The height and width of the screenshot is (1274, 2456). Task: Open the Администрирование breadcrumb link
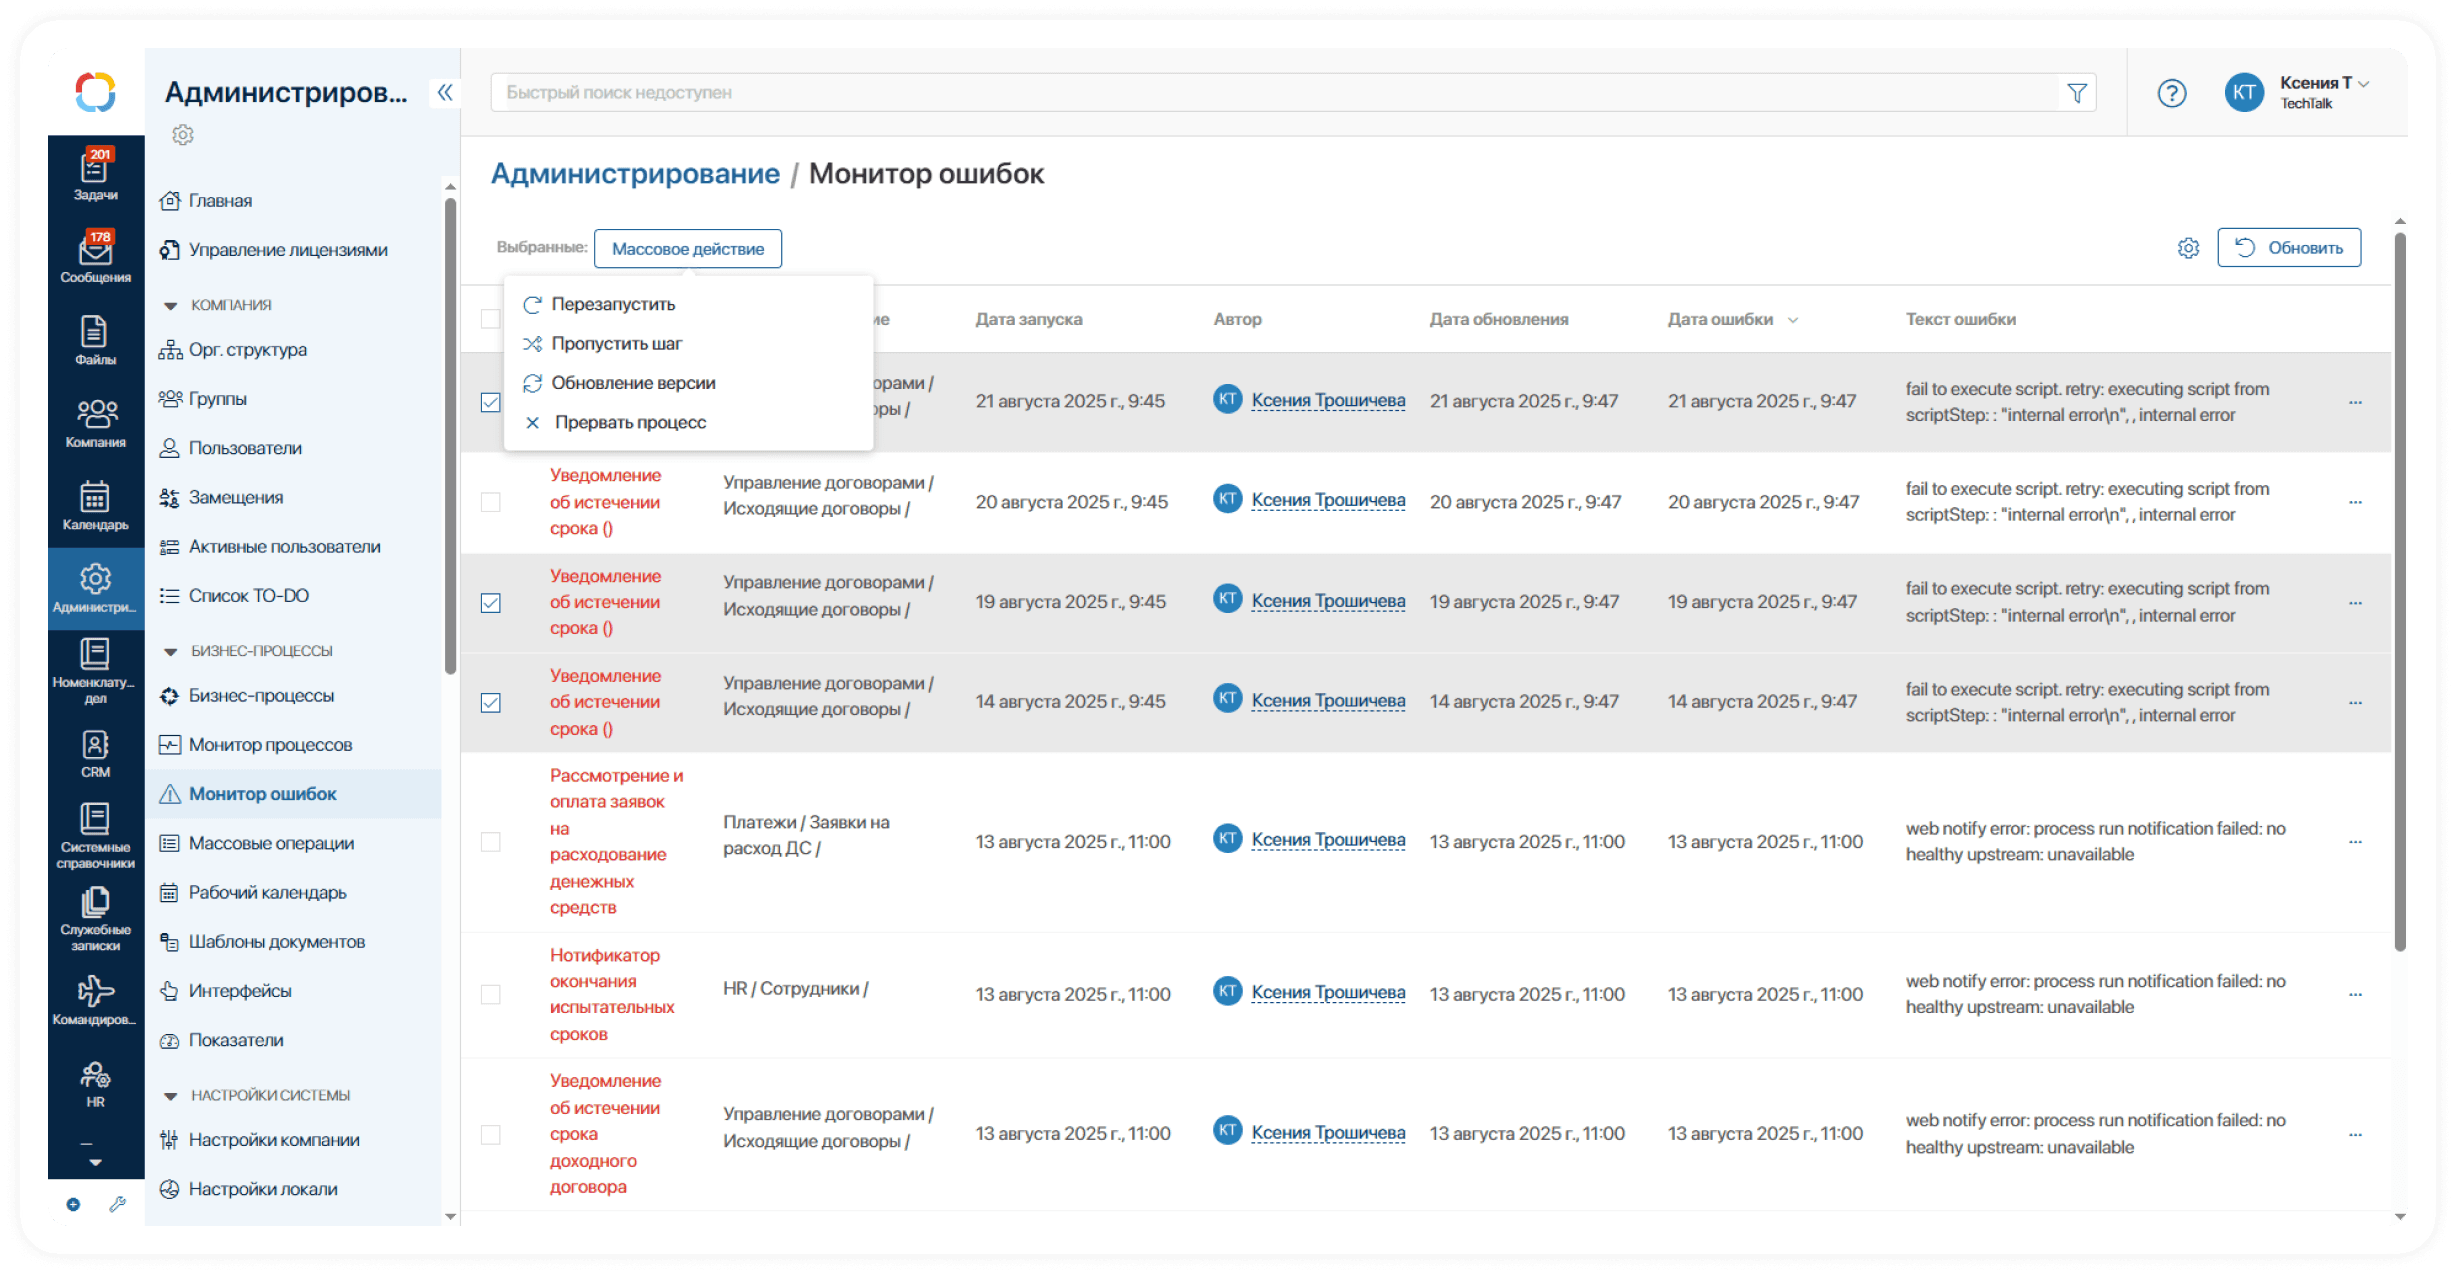(635, 174)
